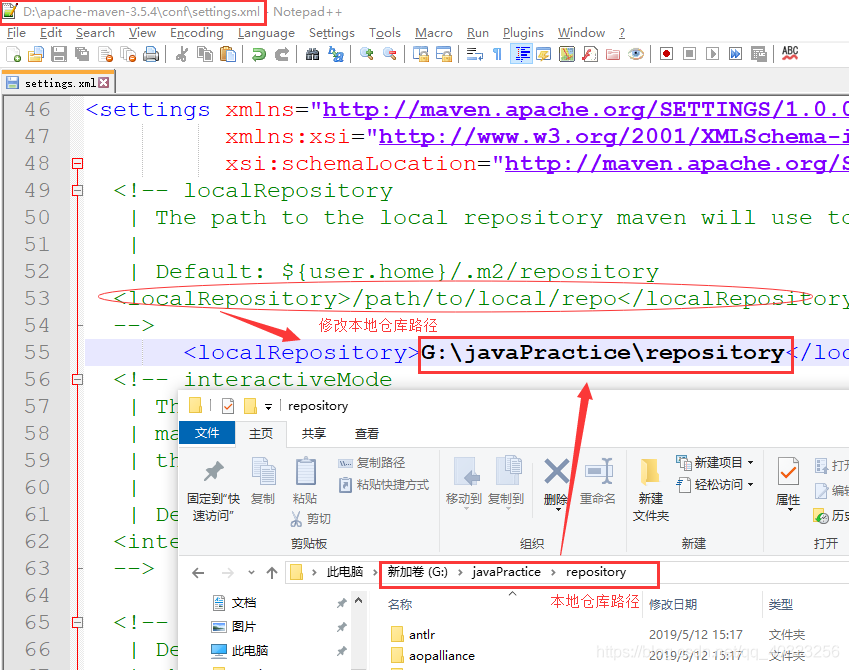Viewport: 849px width, 670px height.
Task: Cut selection with the scissors icon
Action: point(181,54)
